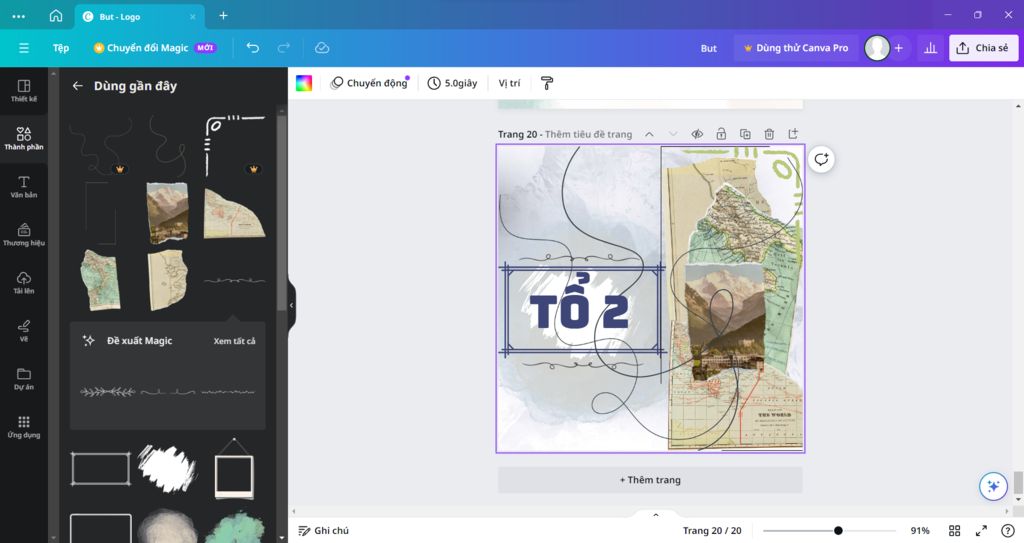Open the Vị trí position options
The width and height of the screenshot is (1024, 543).
509,83
